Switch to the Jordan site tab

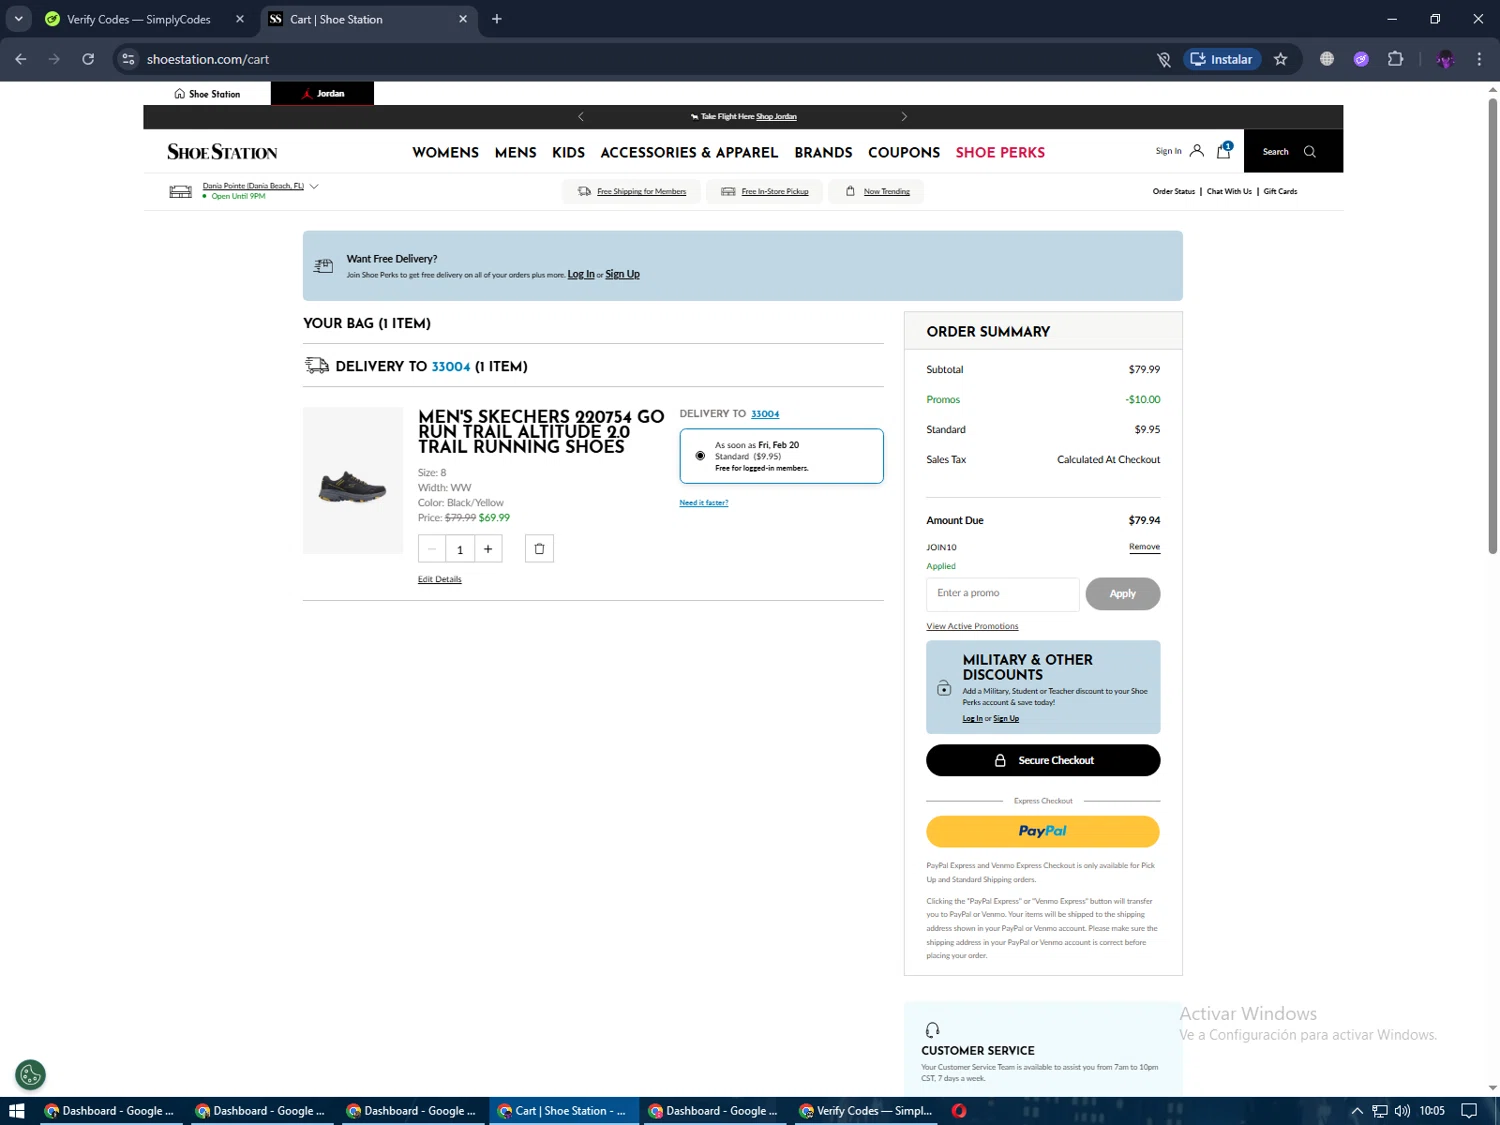click(323, 94)
